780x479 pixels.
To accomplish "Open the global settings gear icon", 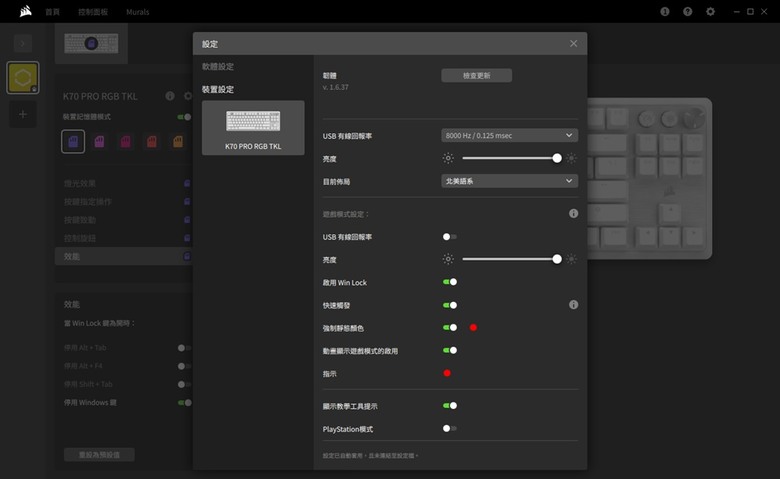I will tap(710, 11).
